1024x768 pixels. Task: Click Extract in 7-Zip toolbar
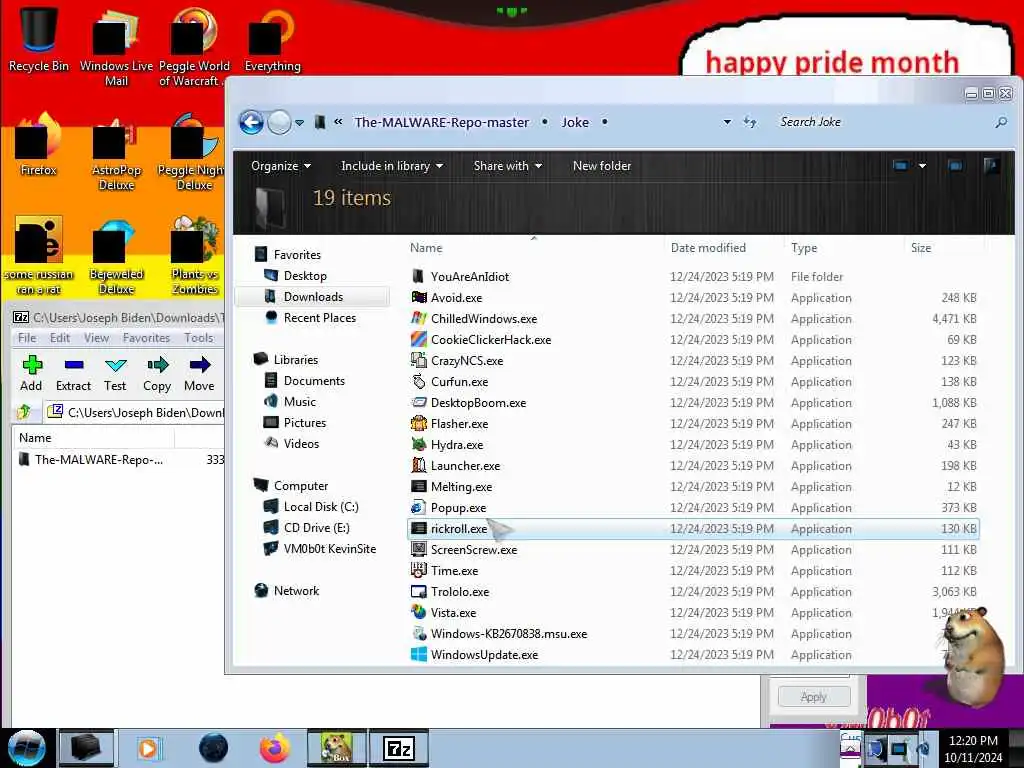(x=73, y=374)
